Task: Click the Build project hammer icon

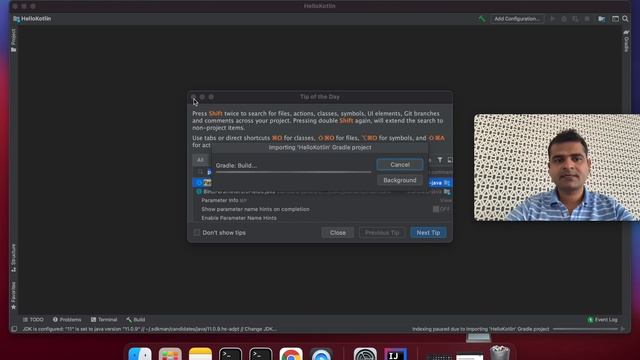Action: coord(482,19)
